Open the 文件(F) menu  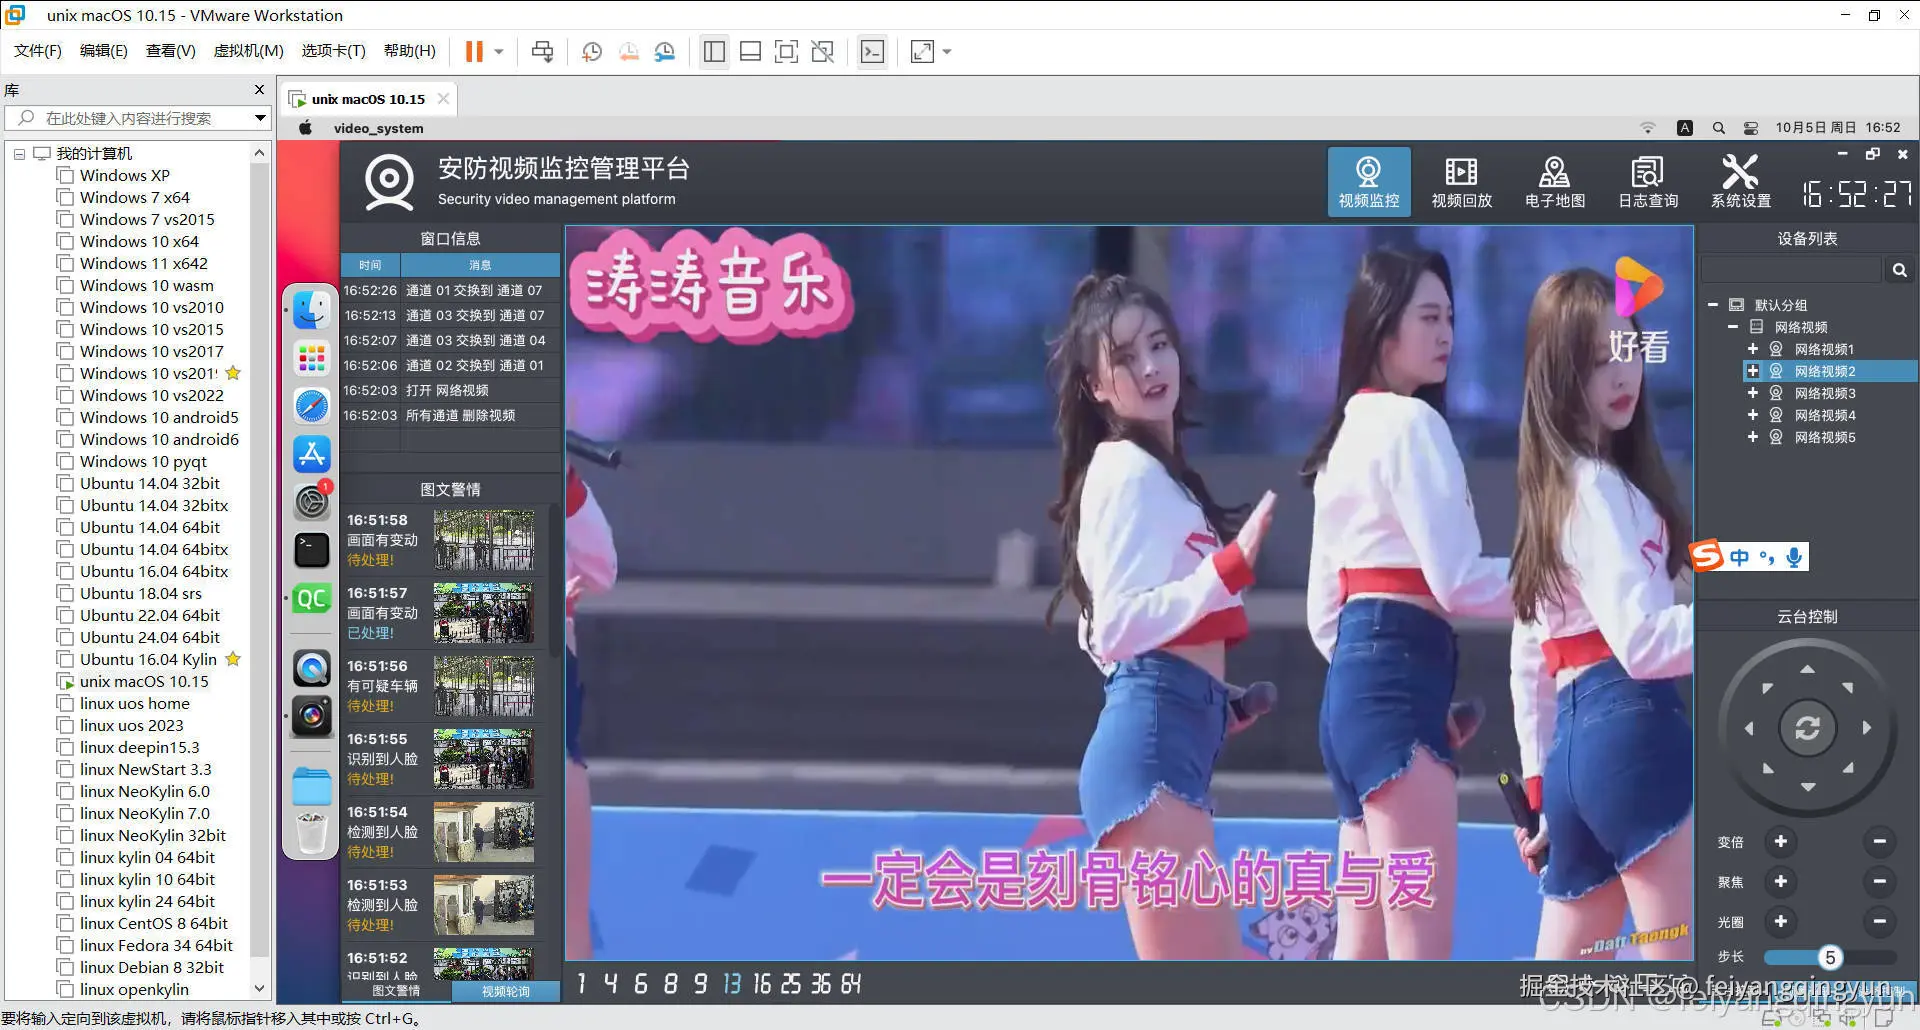point(38,51)
